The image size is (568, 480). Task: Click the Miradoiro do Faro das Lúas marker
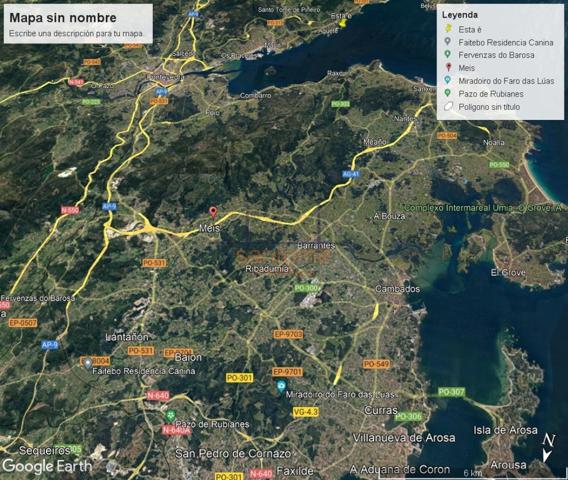(281, 387)
